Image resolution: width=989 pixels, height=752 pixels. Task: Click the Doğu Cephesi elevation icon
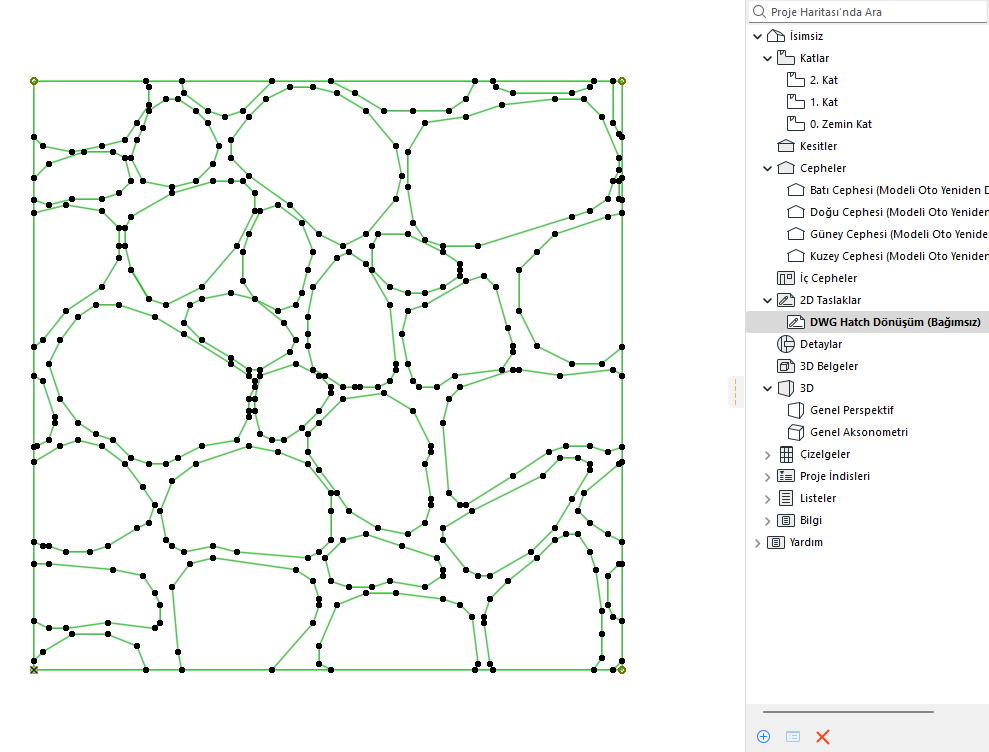[x=795, y=212]
